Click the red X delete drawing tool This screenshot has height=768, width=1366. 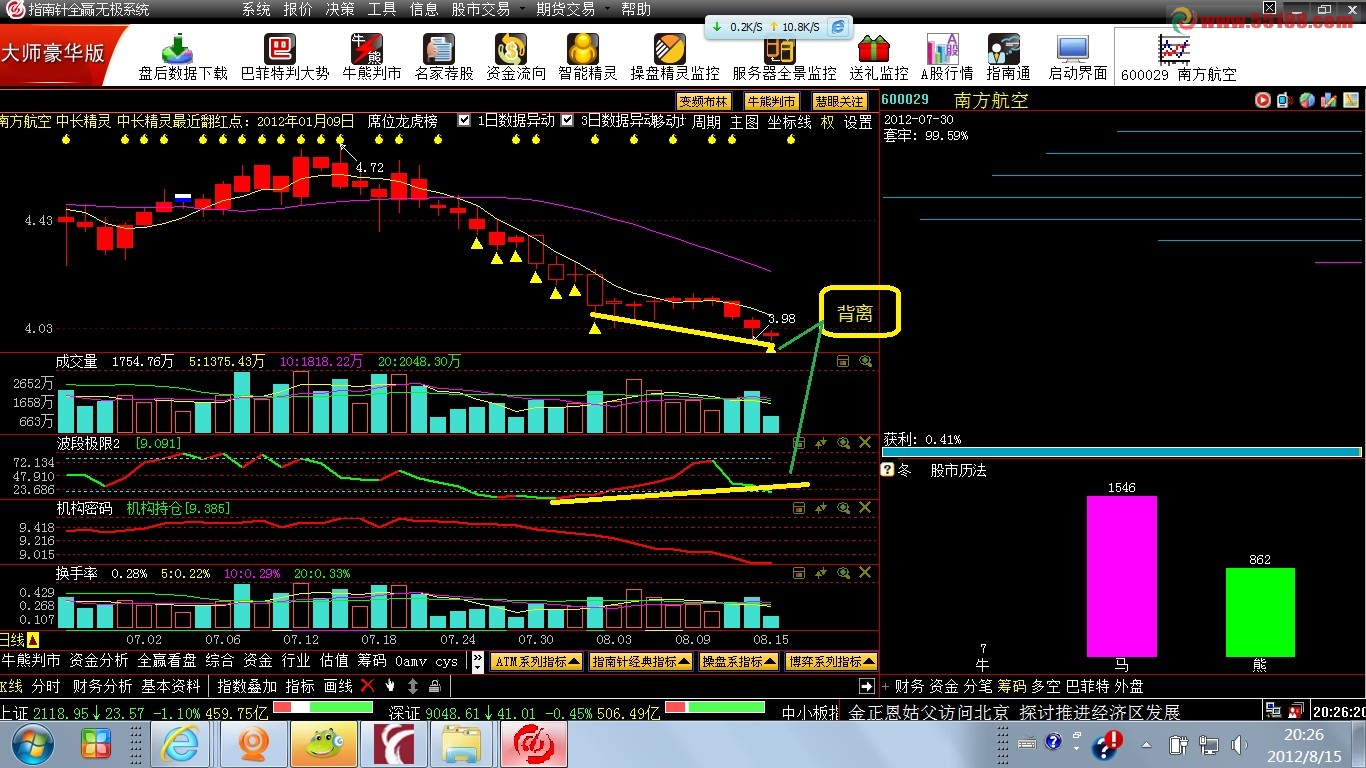point(367,686)
